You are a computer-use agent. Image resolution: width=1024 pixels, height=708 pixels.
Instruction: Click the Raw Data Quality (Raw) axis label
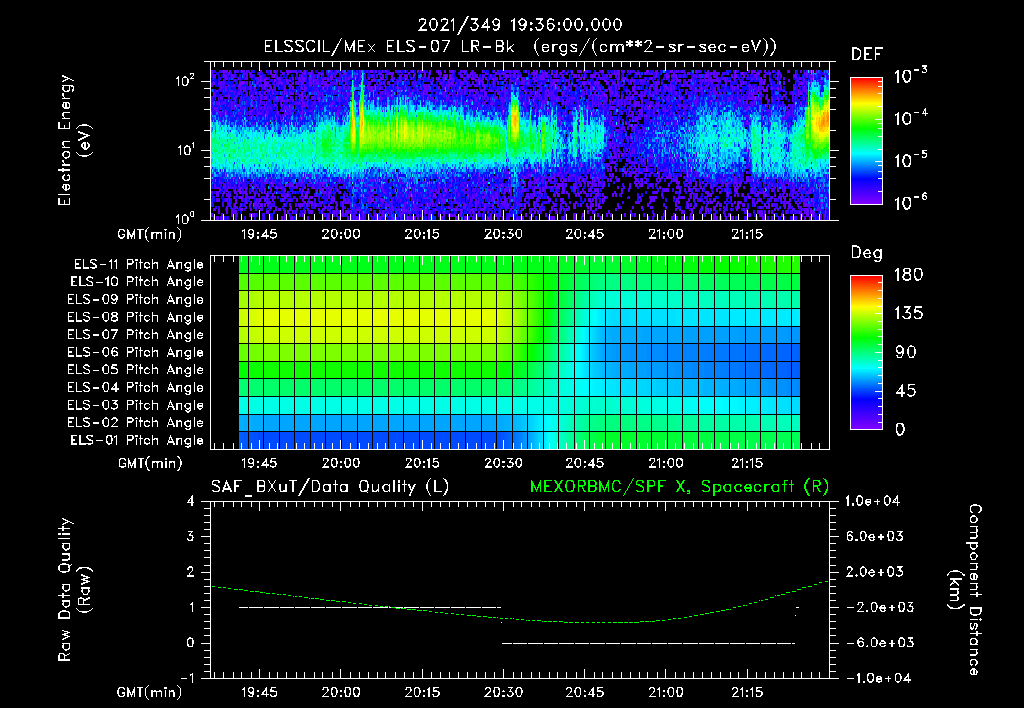[74, 590]
